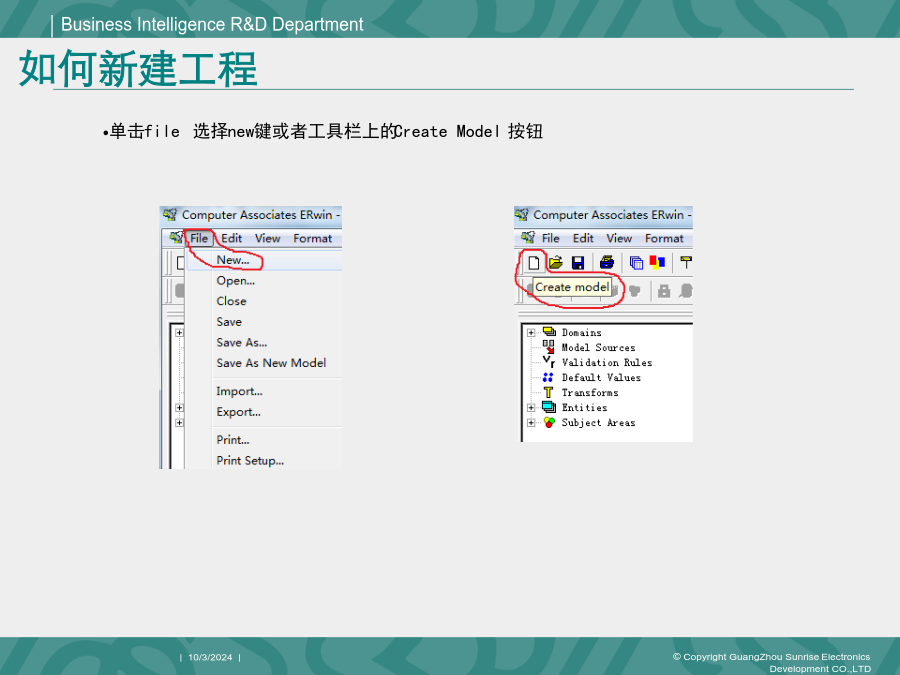Image resolution: width=900 pixels, height=675 pixels.
Task: Open View menu in the right ERwin window
Action: coord(619,238)
